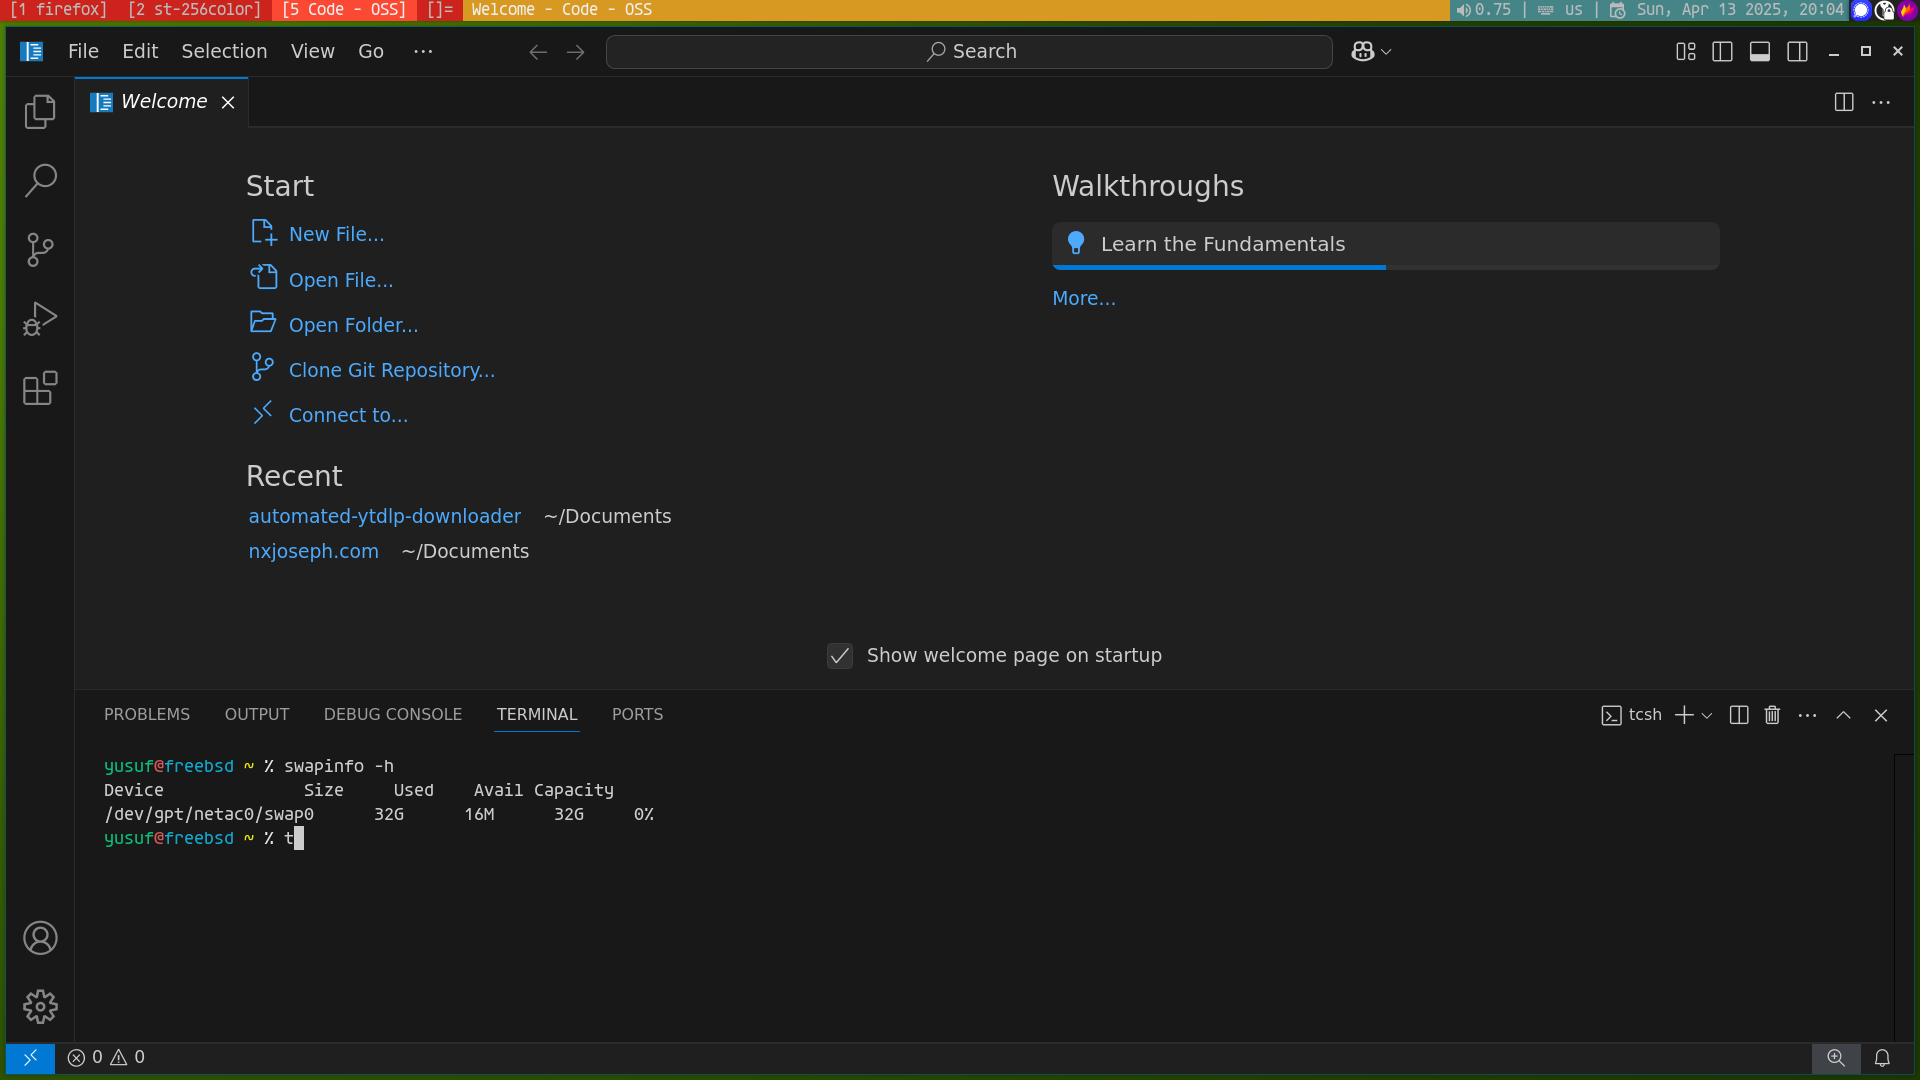Viewport: 1920px width, 1080px height.
Task: Click the zoom indicator in status bar
Action: pyautogui.click(x=1836, y=1057)
